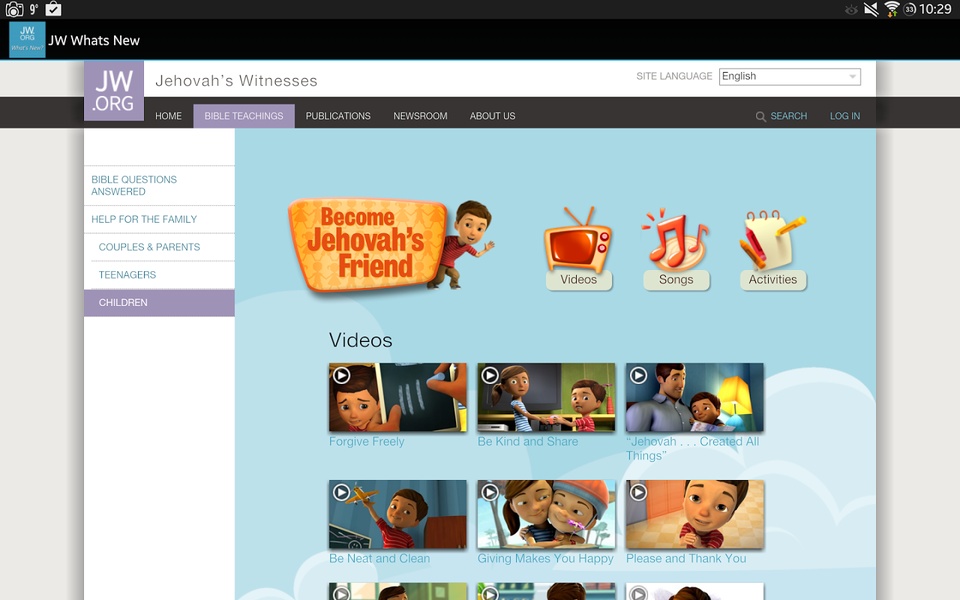The height and width of the screenshot is (600, 960).
Task: Click the search magnifier icon
Action: pyautogui.click(x=760, y=116)
